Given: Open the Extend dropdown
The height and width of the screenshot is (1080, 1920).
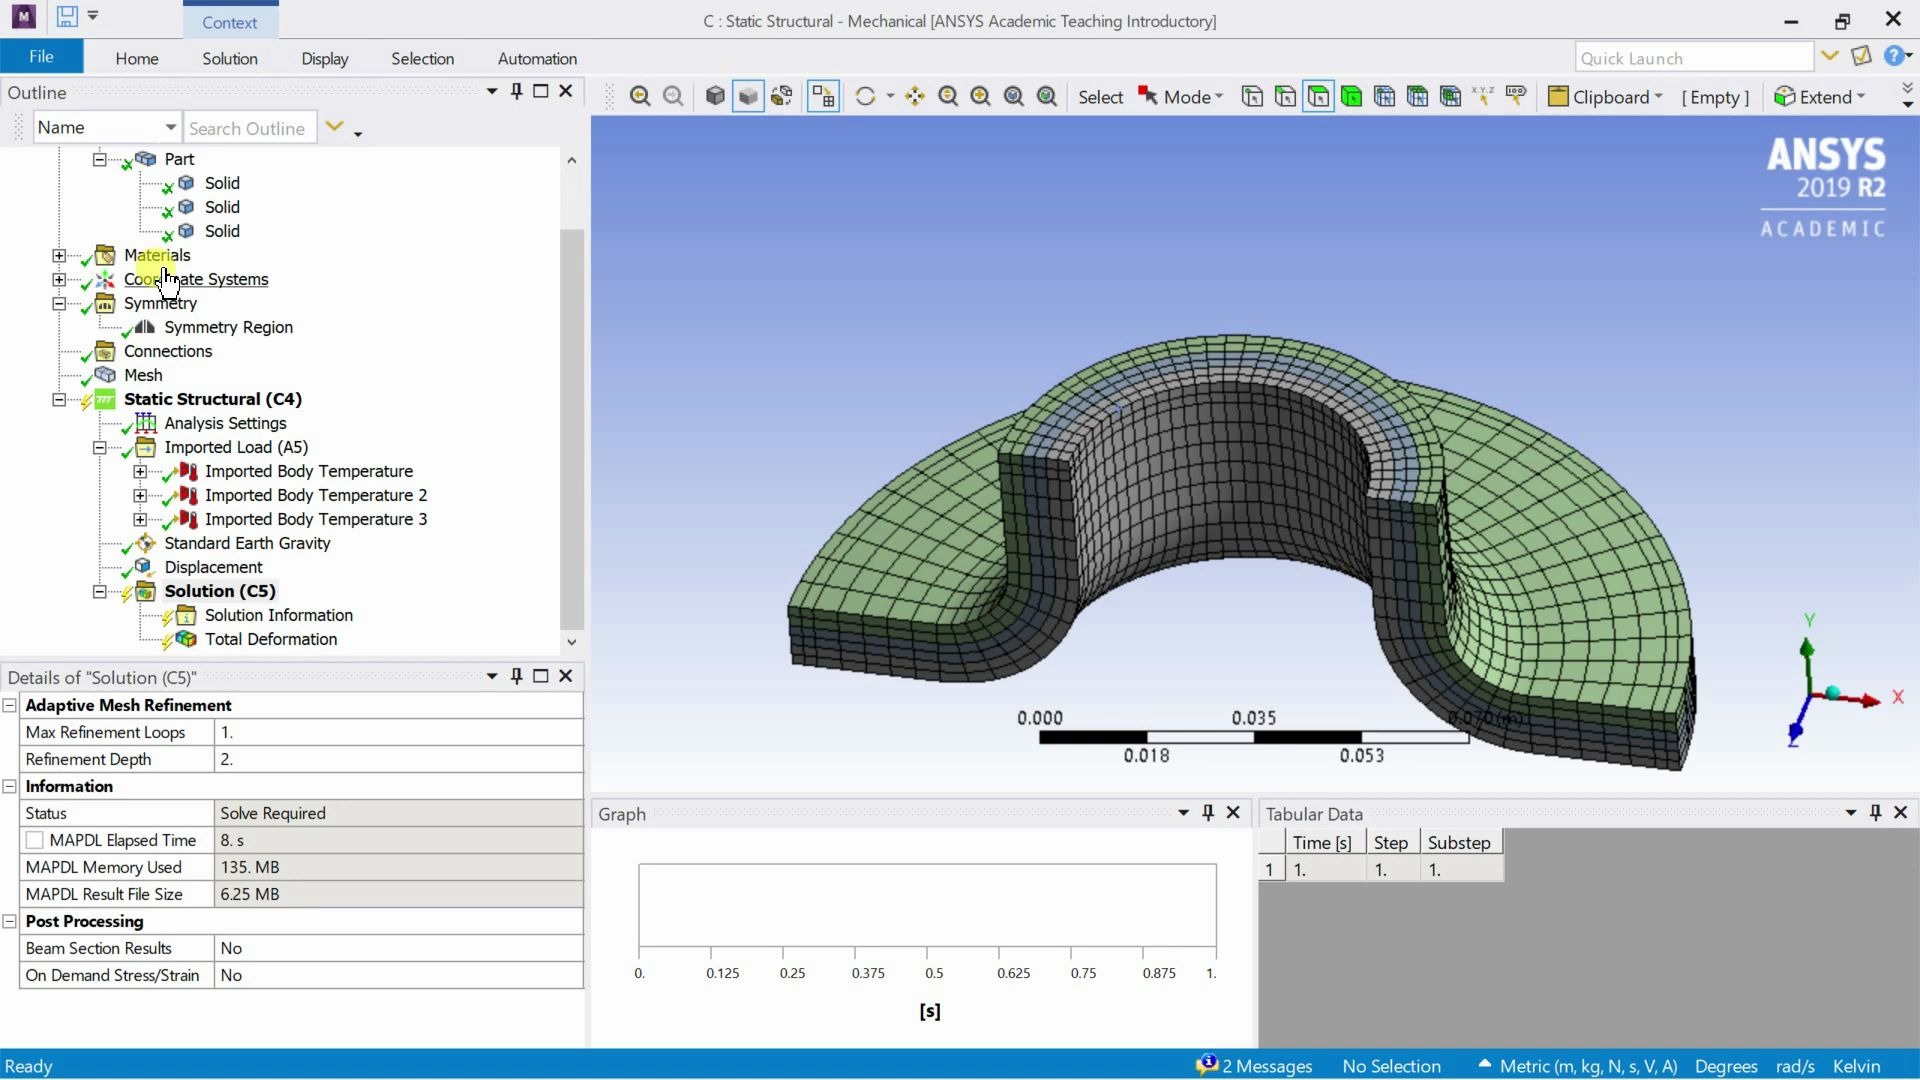Looking at the screenshot, I should tap(1820, 96).
